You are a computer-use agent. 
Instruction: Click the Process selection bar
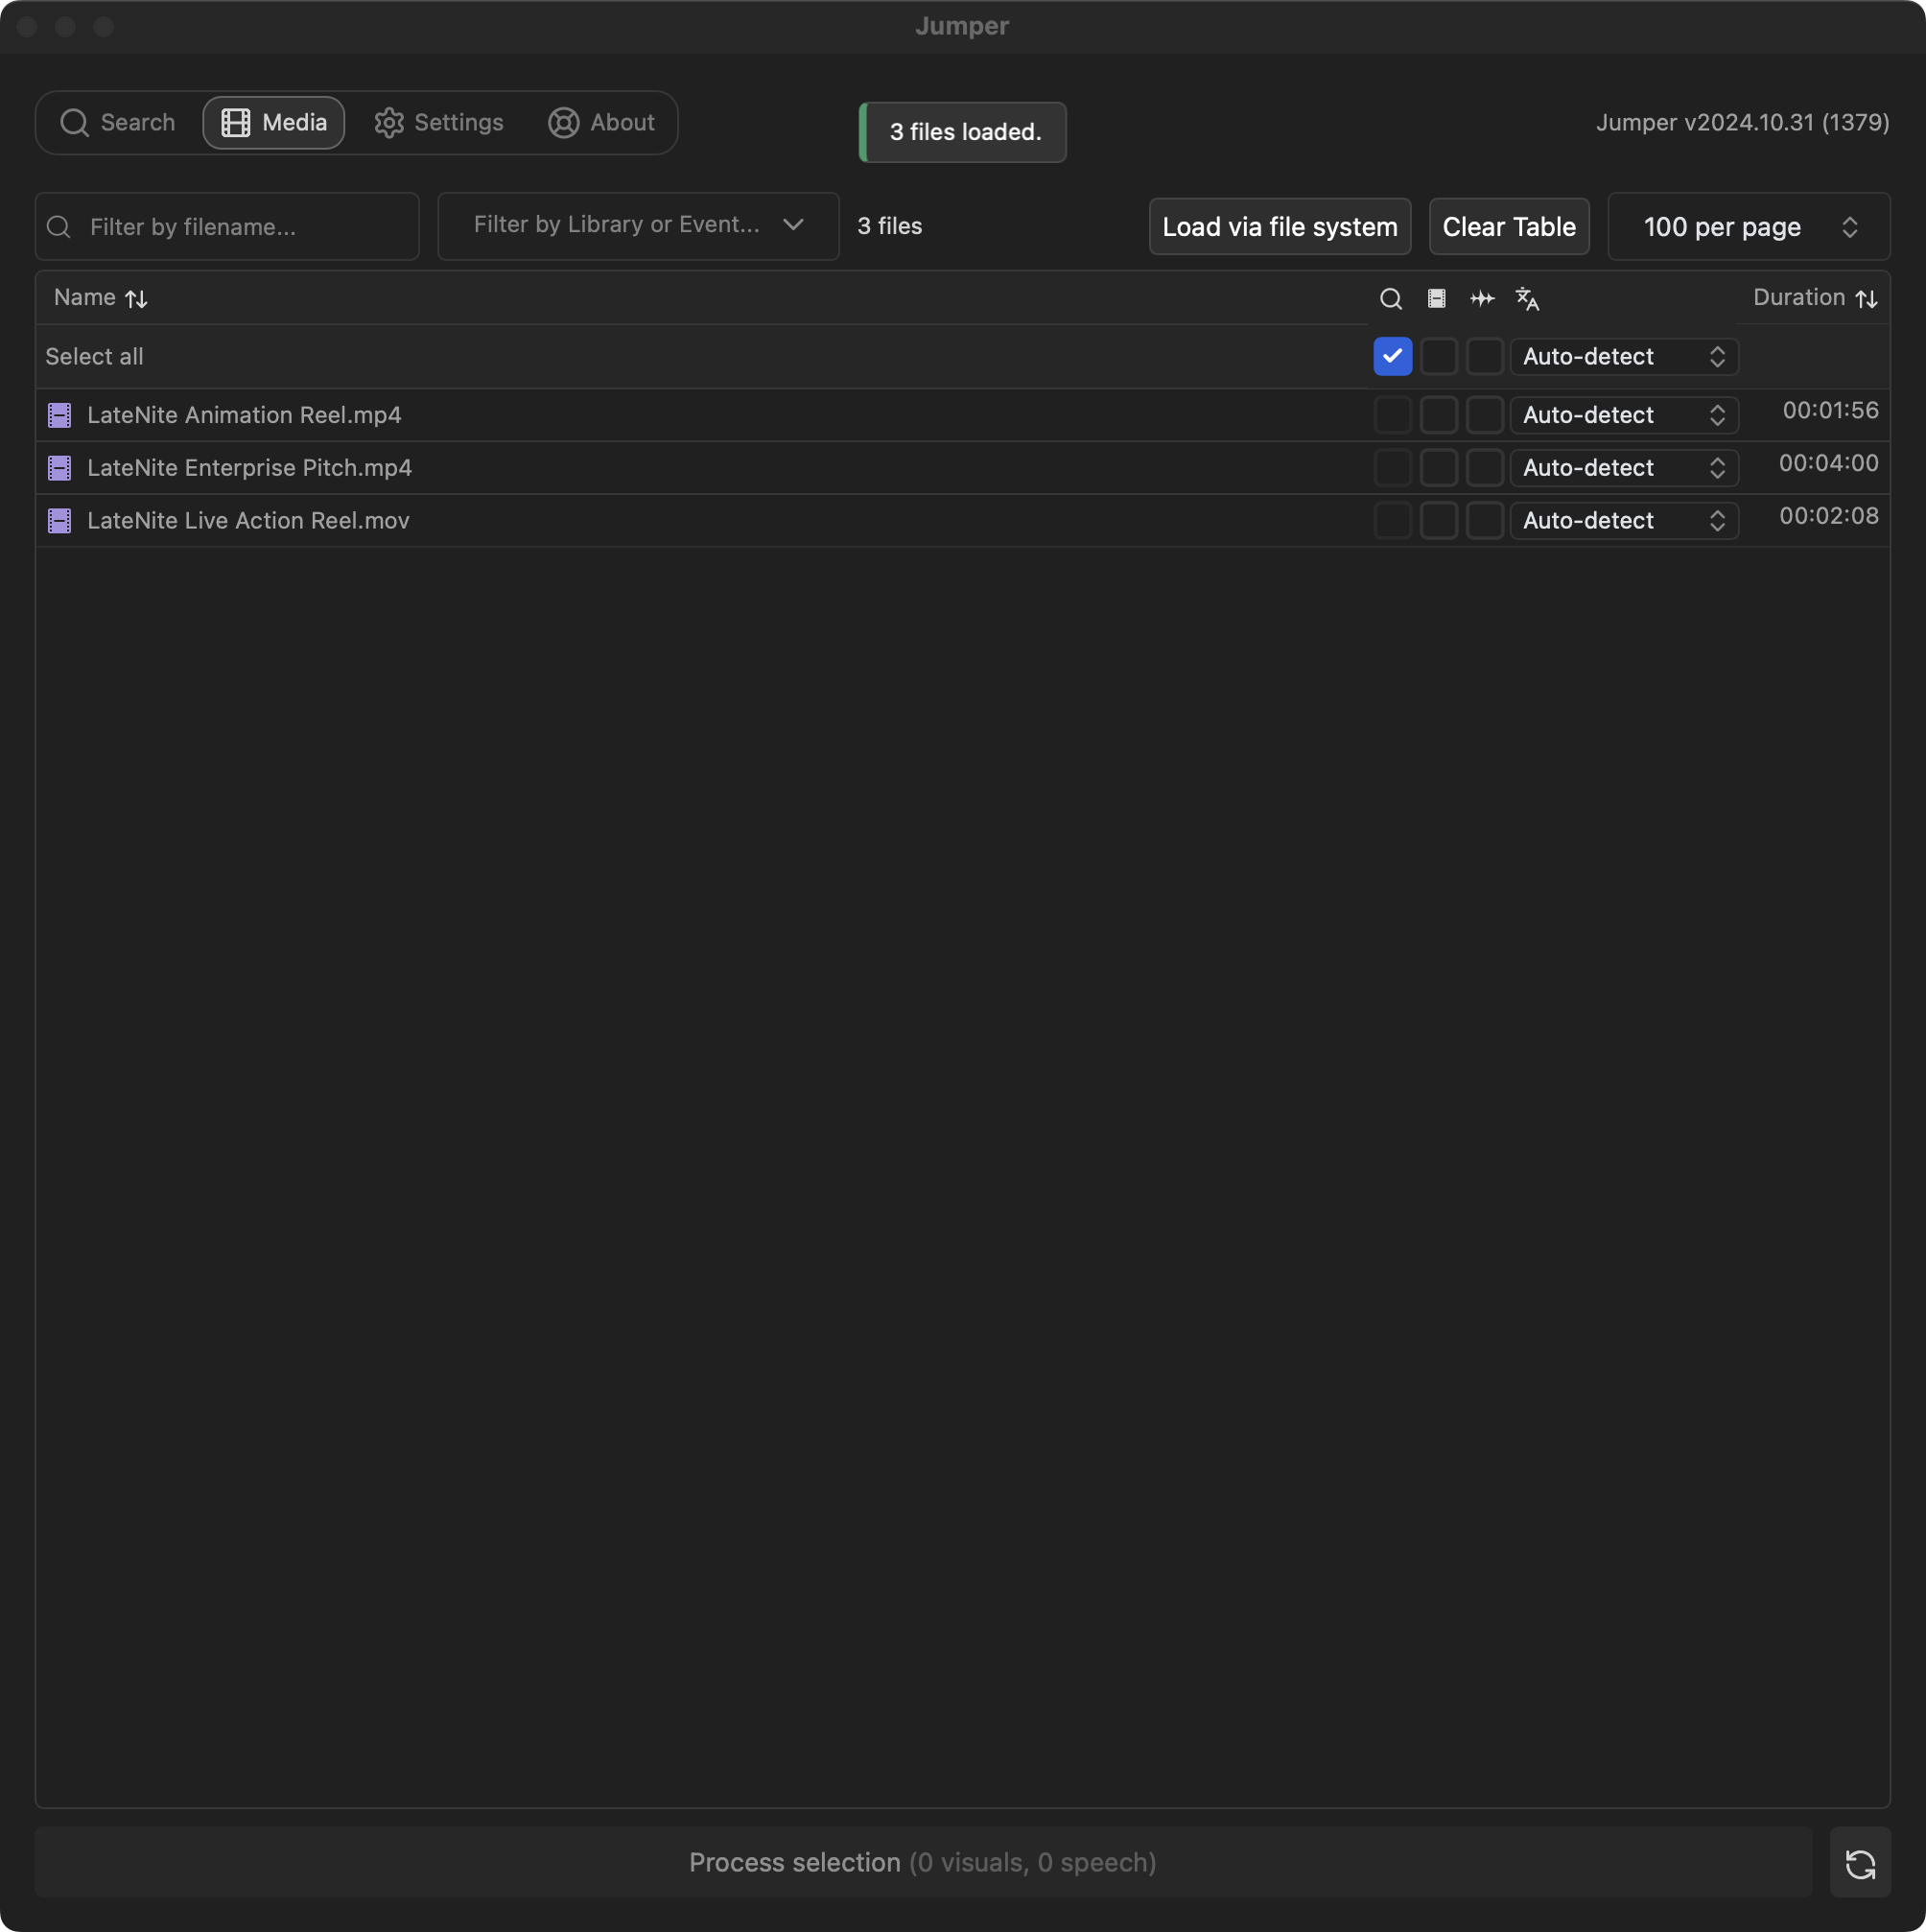pos(922,1863)
